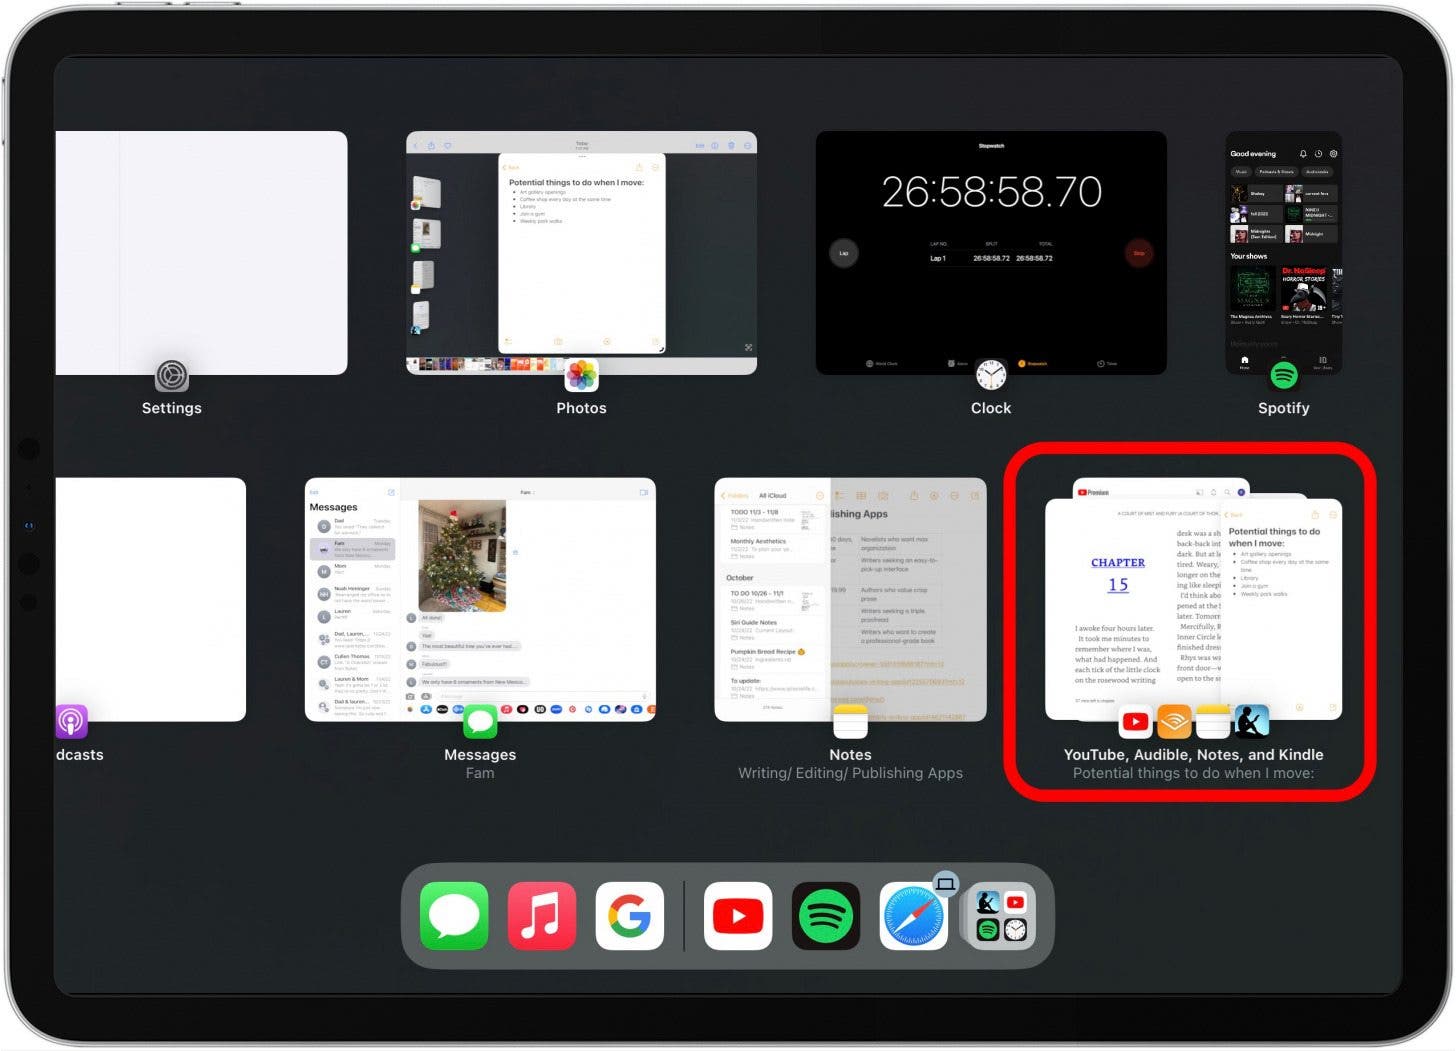
Task: Tap the Clock app icon under stopwatch card
Action: point(991,376)
